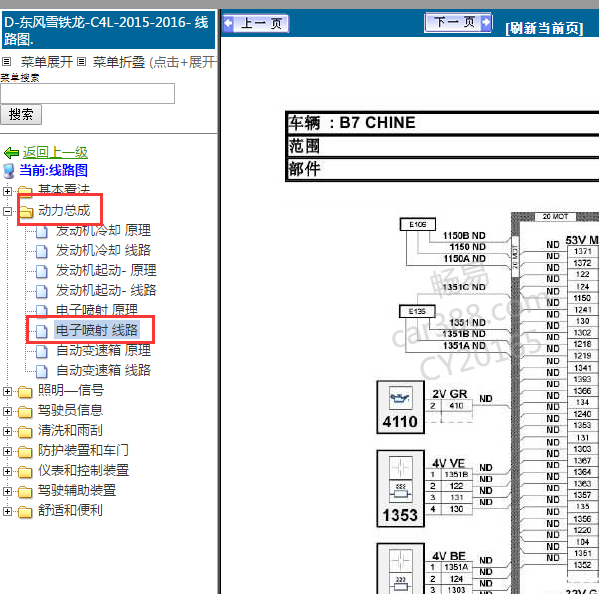This screenshot has height=594, width=599.
Task: Click the 下一页 next page button
Action: [458, 23]
